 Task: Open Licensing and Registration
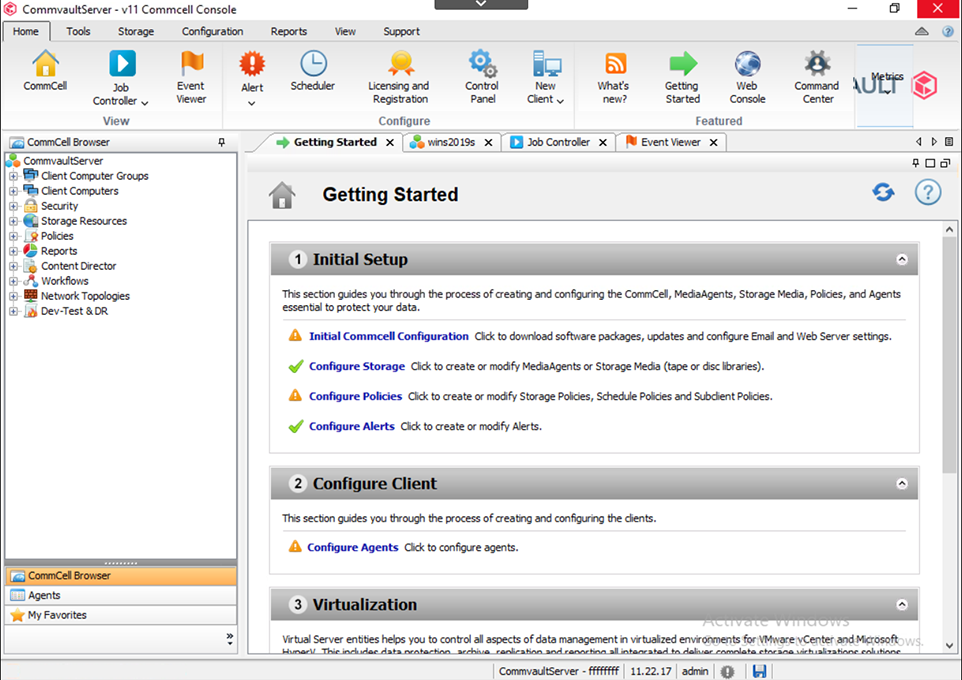(x=400, y=77)
